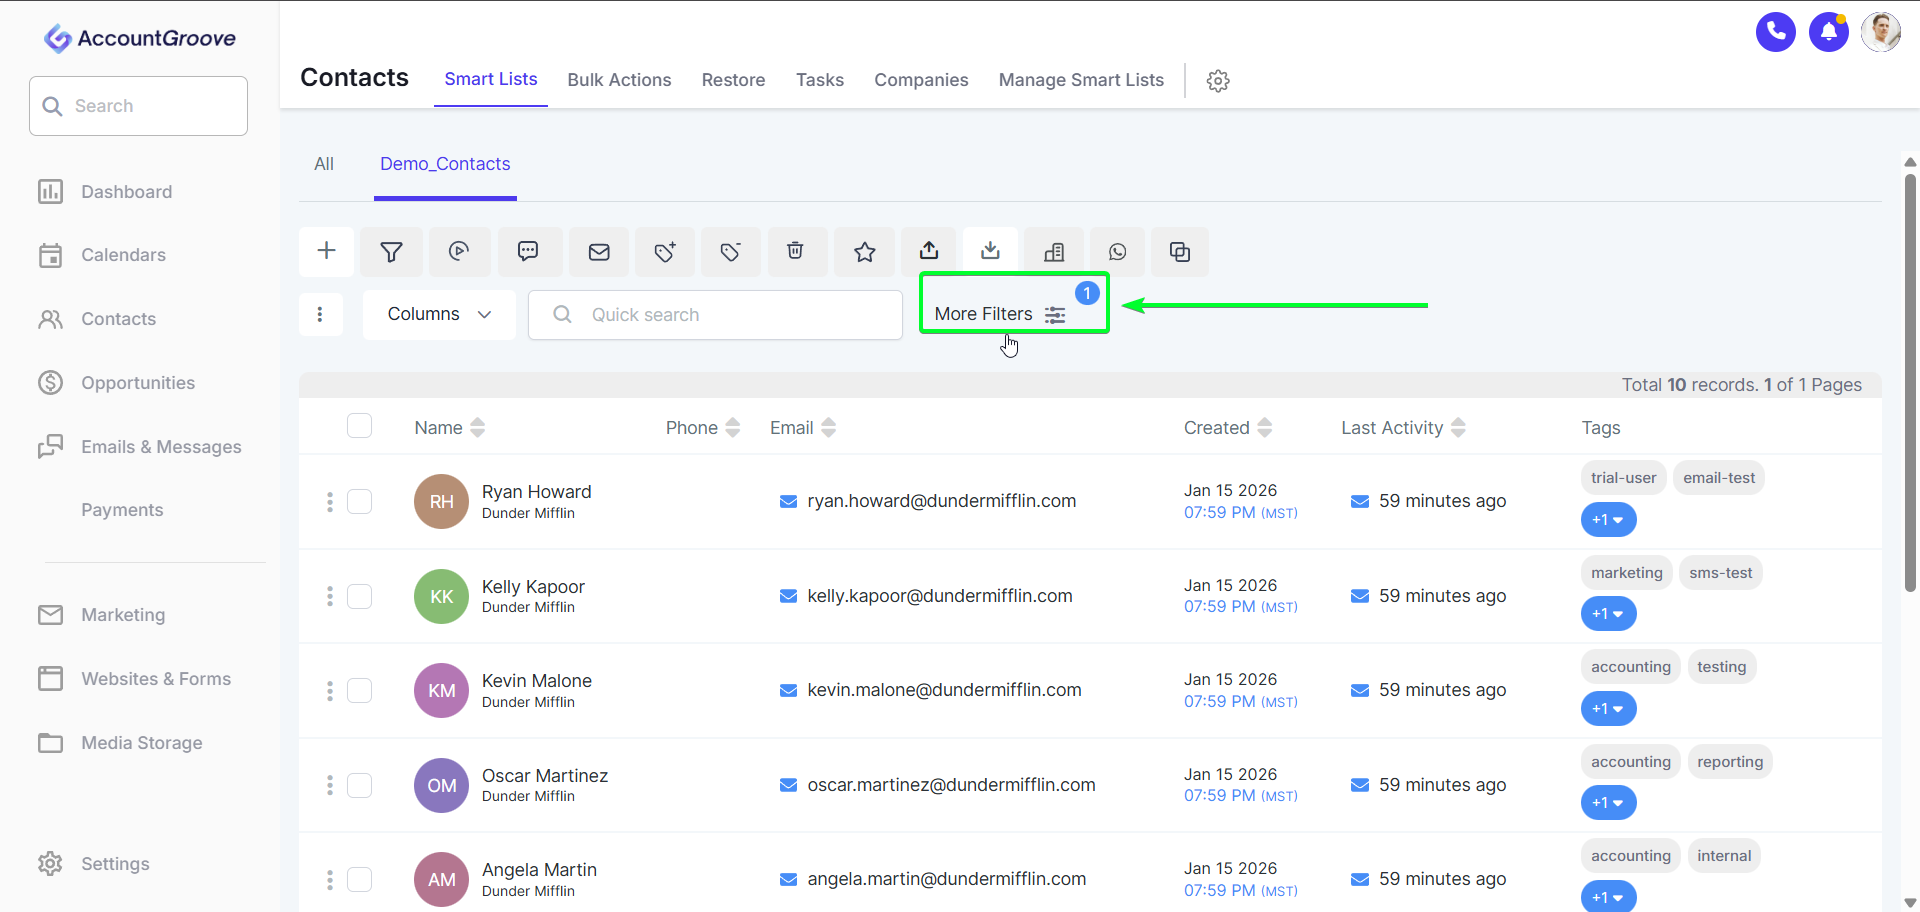Click the send email envelope toolbar icon
The width and height of the screenshot is (1920, 912).
599,252
